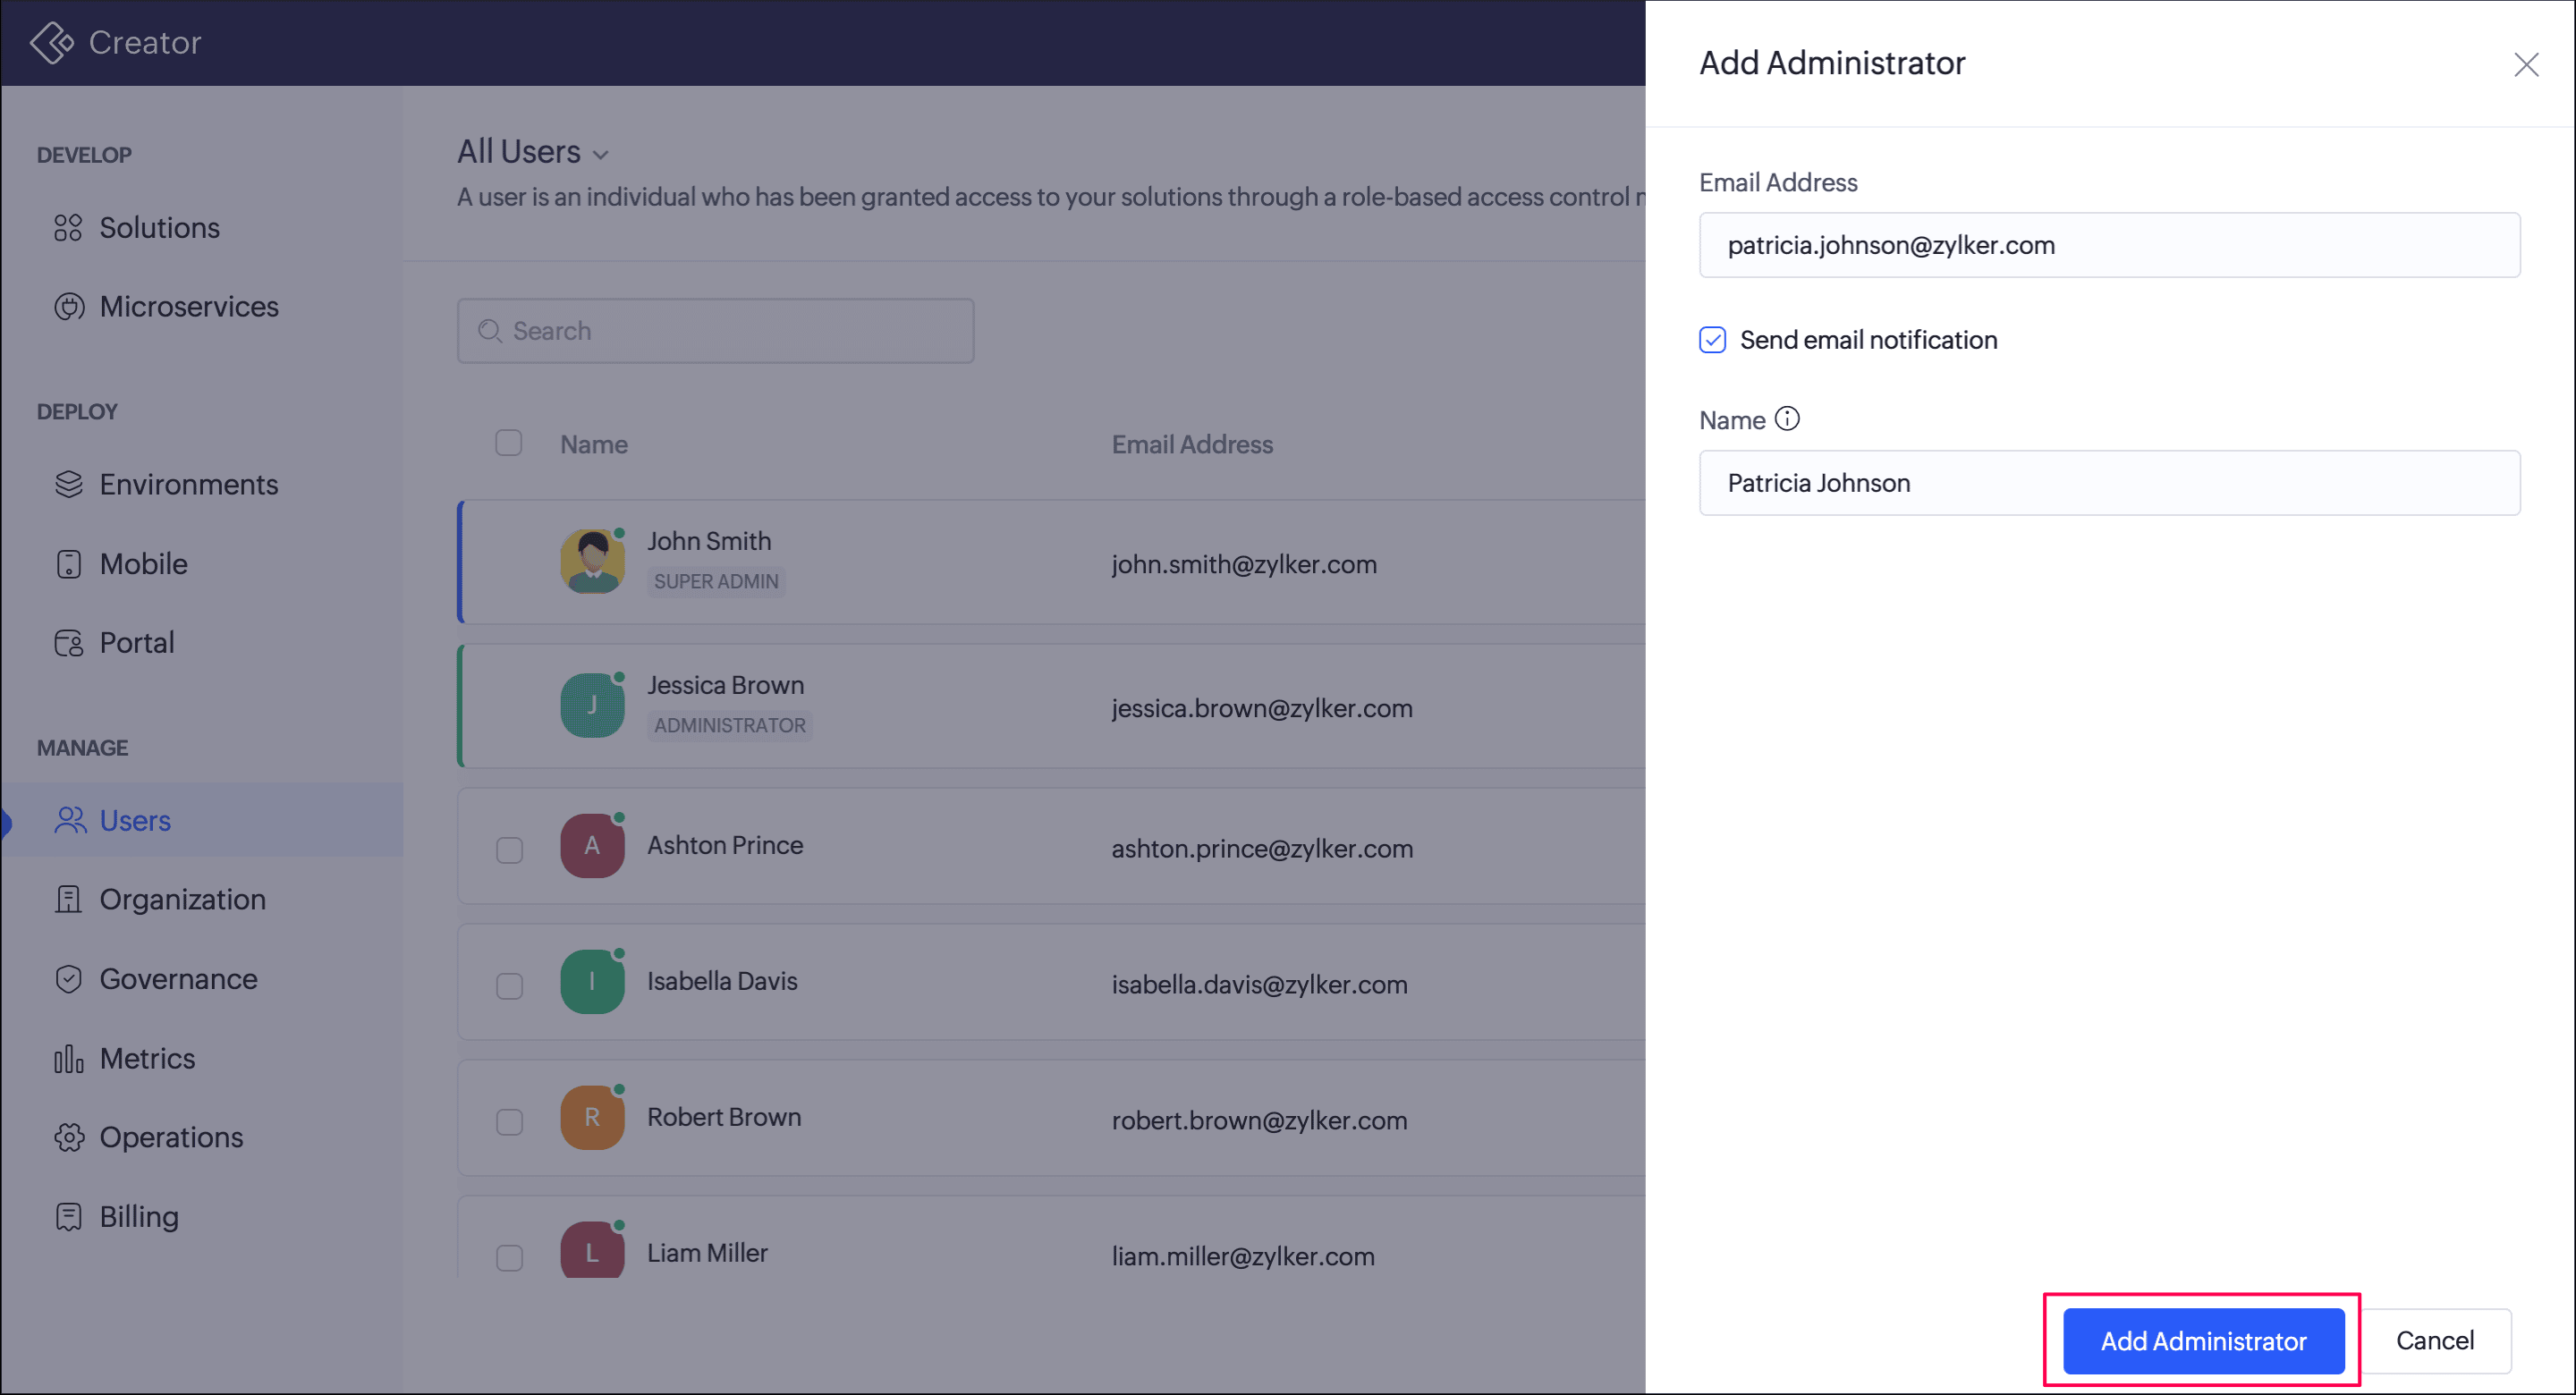Click the Metrics bar chart icon
This screenshot has width=2576, height=1395.
68,1059
